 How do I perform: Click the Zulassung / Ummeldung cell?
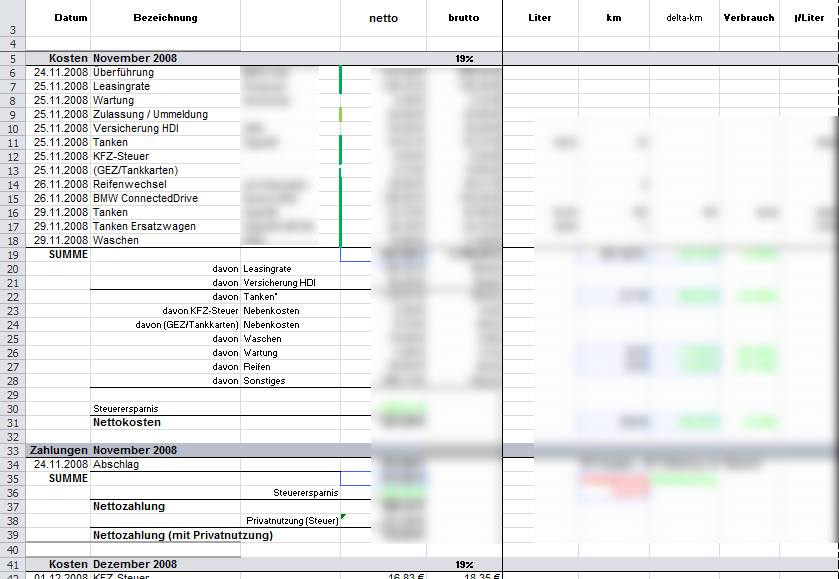point(150,115)
